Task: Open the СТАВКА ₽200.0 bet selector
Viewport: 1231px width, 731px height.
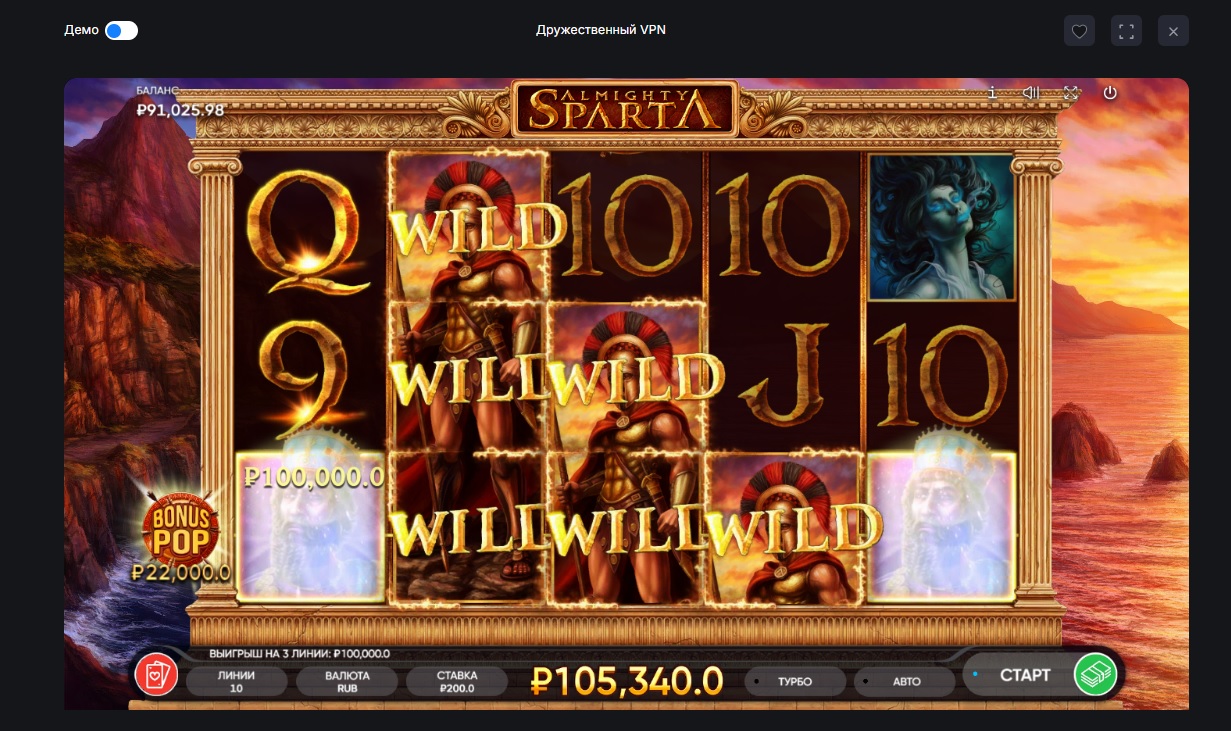Action: pyautogui.click(x=457, y=682)
